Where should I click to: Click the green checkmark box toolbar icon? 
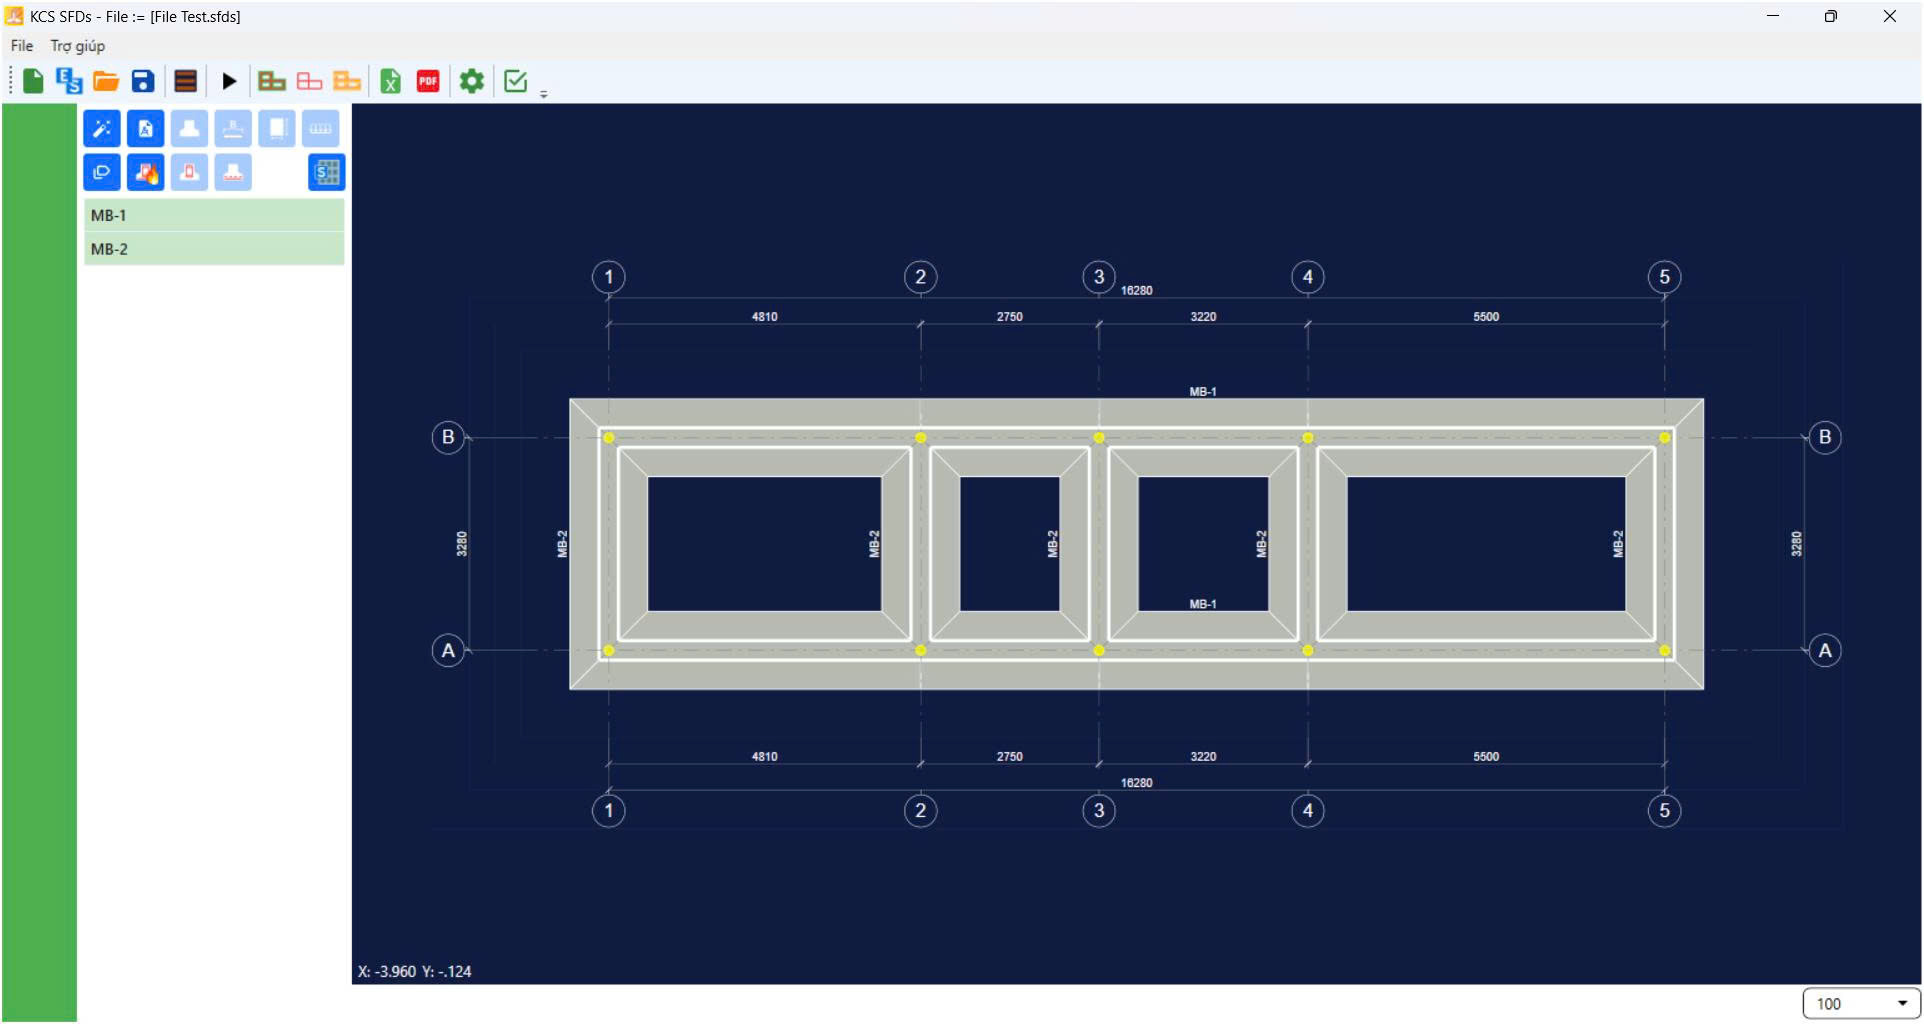pyautogui.click(x=516, y=81)
